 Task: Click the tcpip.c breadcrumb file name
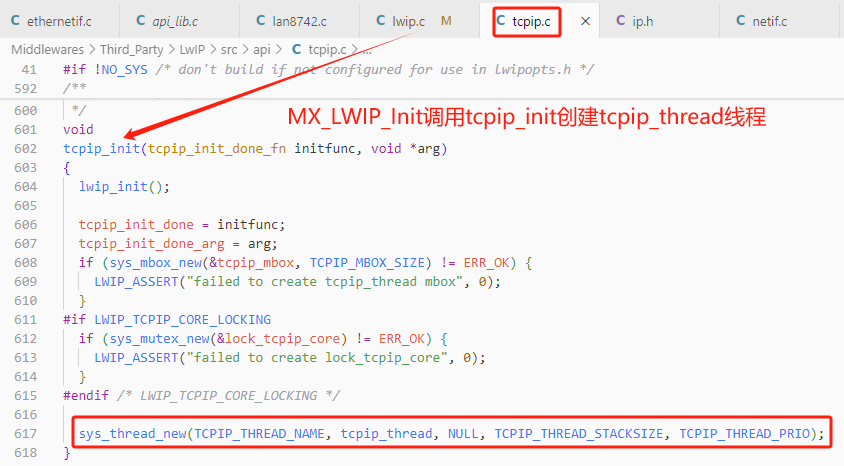(327, 50)
